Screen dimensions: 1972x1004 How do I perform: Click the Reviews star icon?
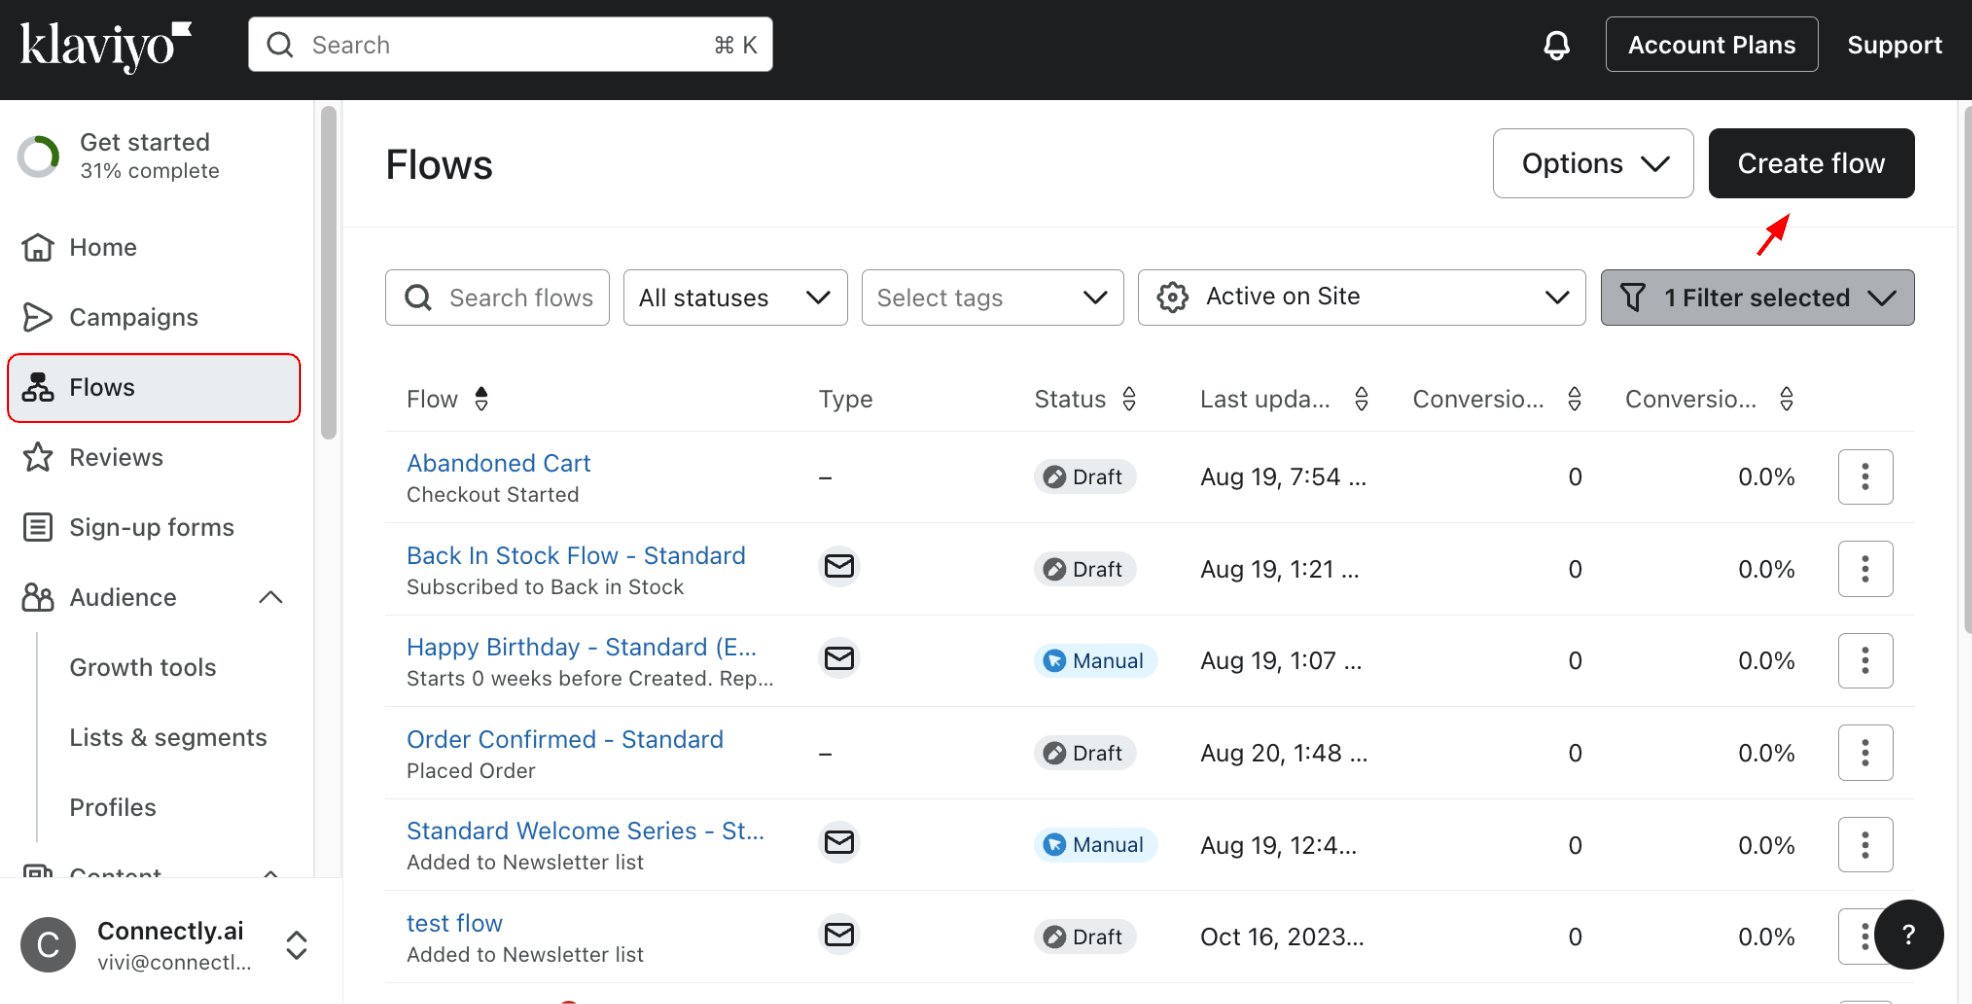(38, 457)
